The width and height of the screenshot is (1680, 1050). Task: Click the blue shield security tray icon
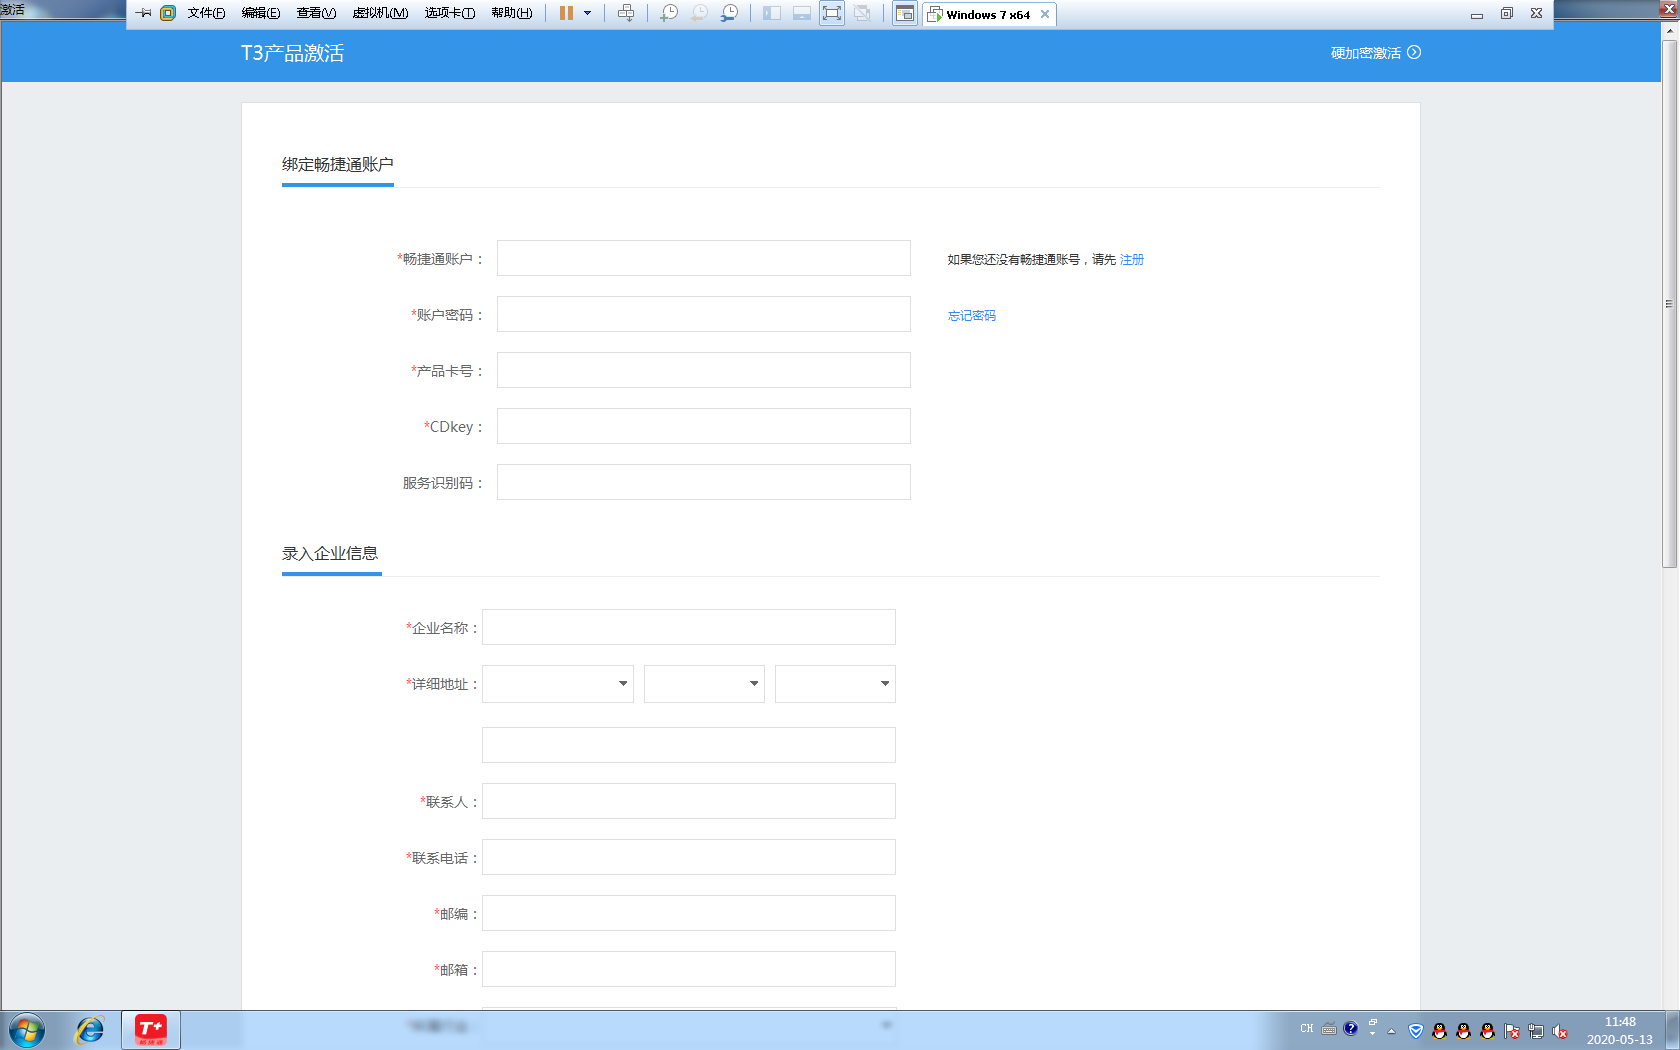point(1415,1031)
